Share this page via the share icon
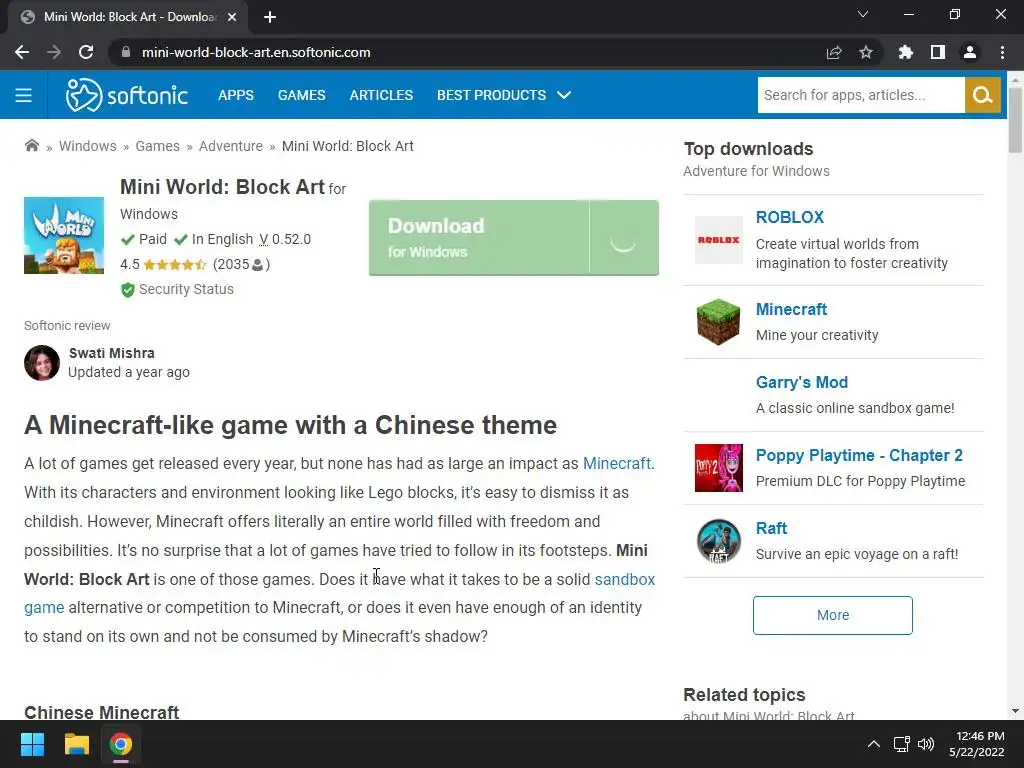 [834, 52]
